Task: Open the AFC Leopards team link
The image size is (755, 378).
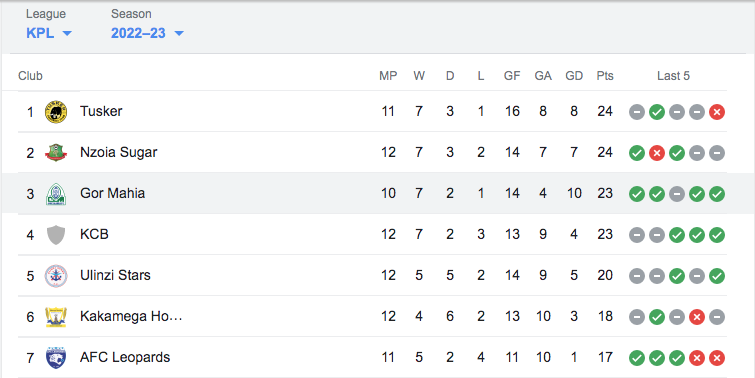Action: [125, 357]
